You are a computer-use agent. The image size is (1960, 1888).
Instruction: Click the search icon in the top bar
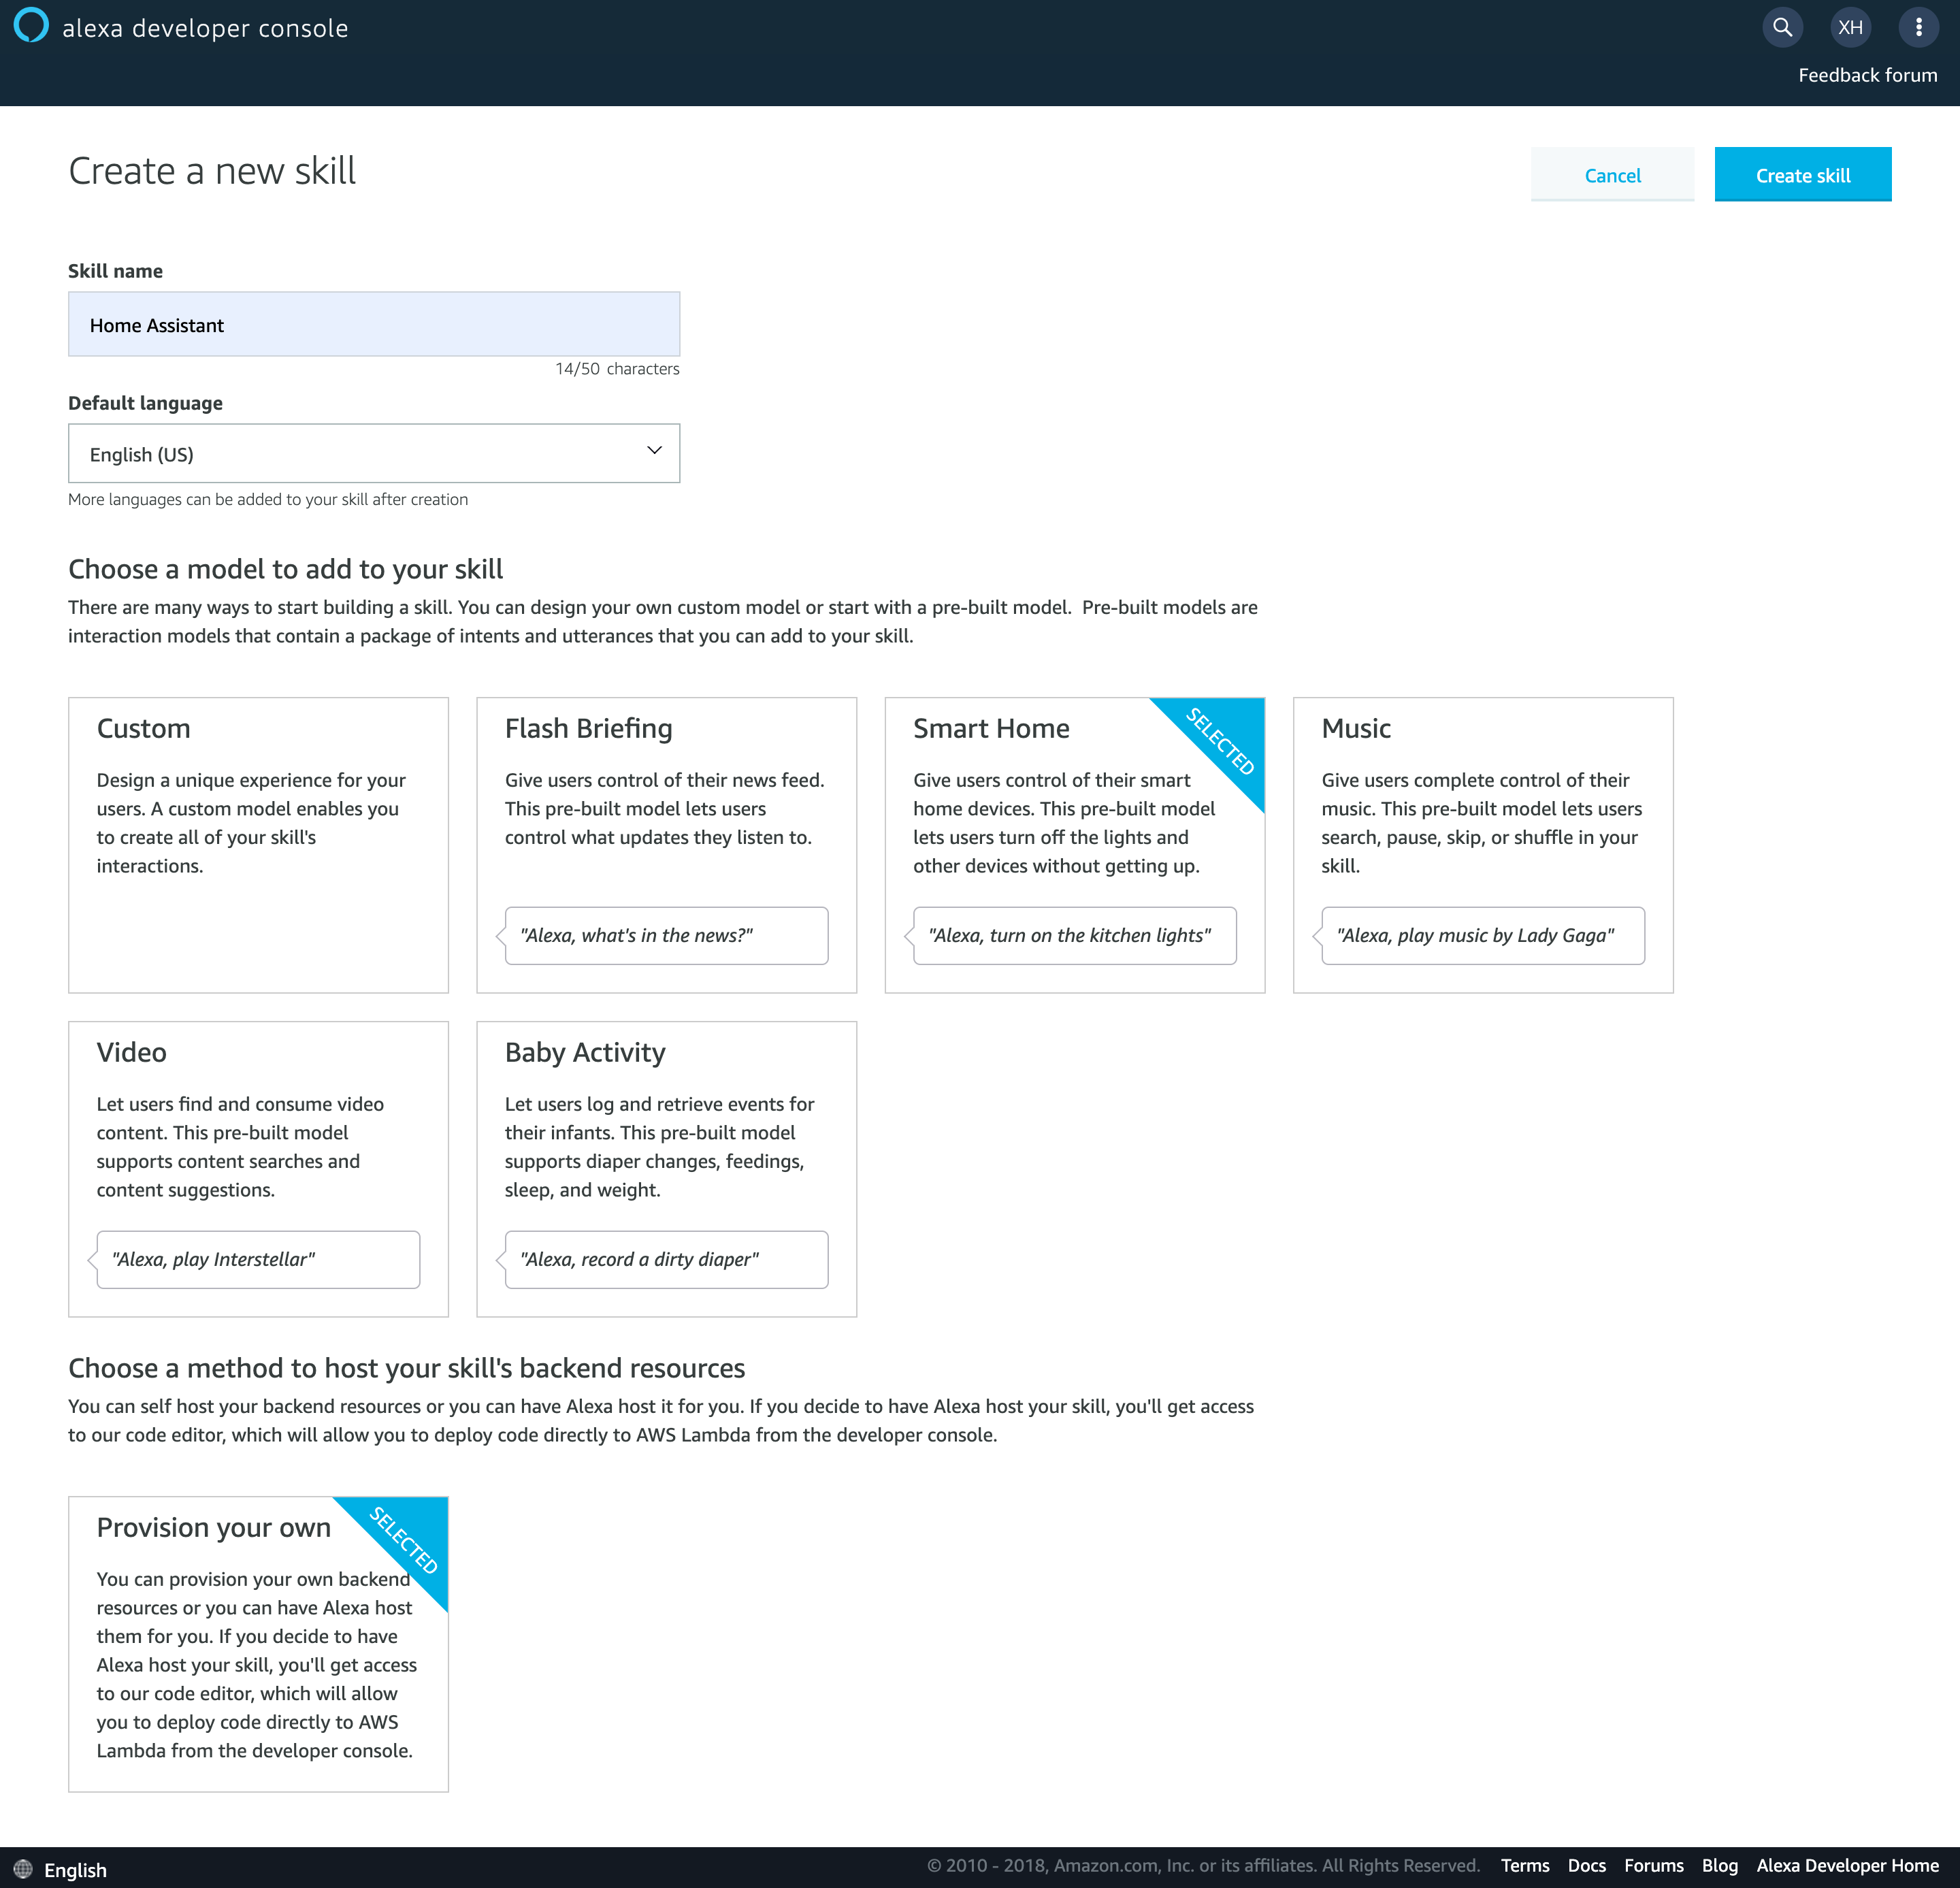[1782, 27]
